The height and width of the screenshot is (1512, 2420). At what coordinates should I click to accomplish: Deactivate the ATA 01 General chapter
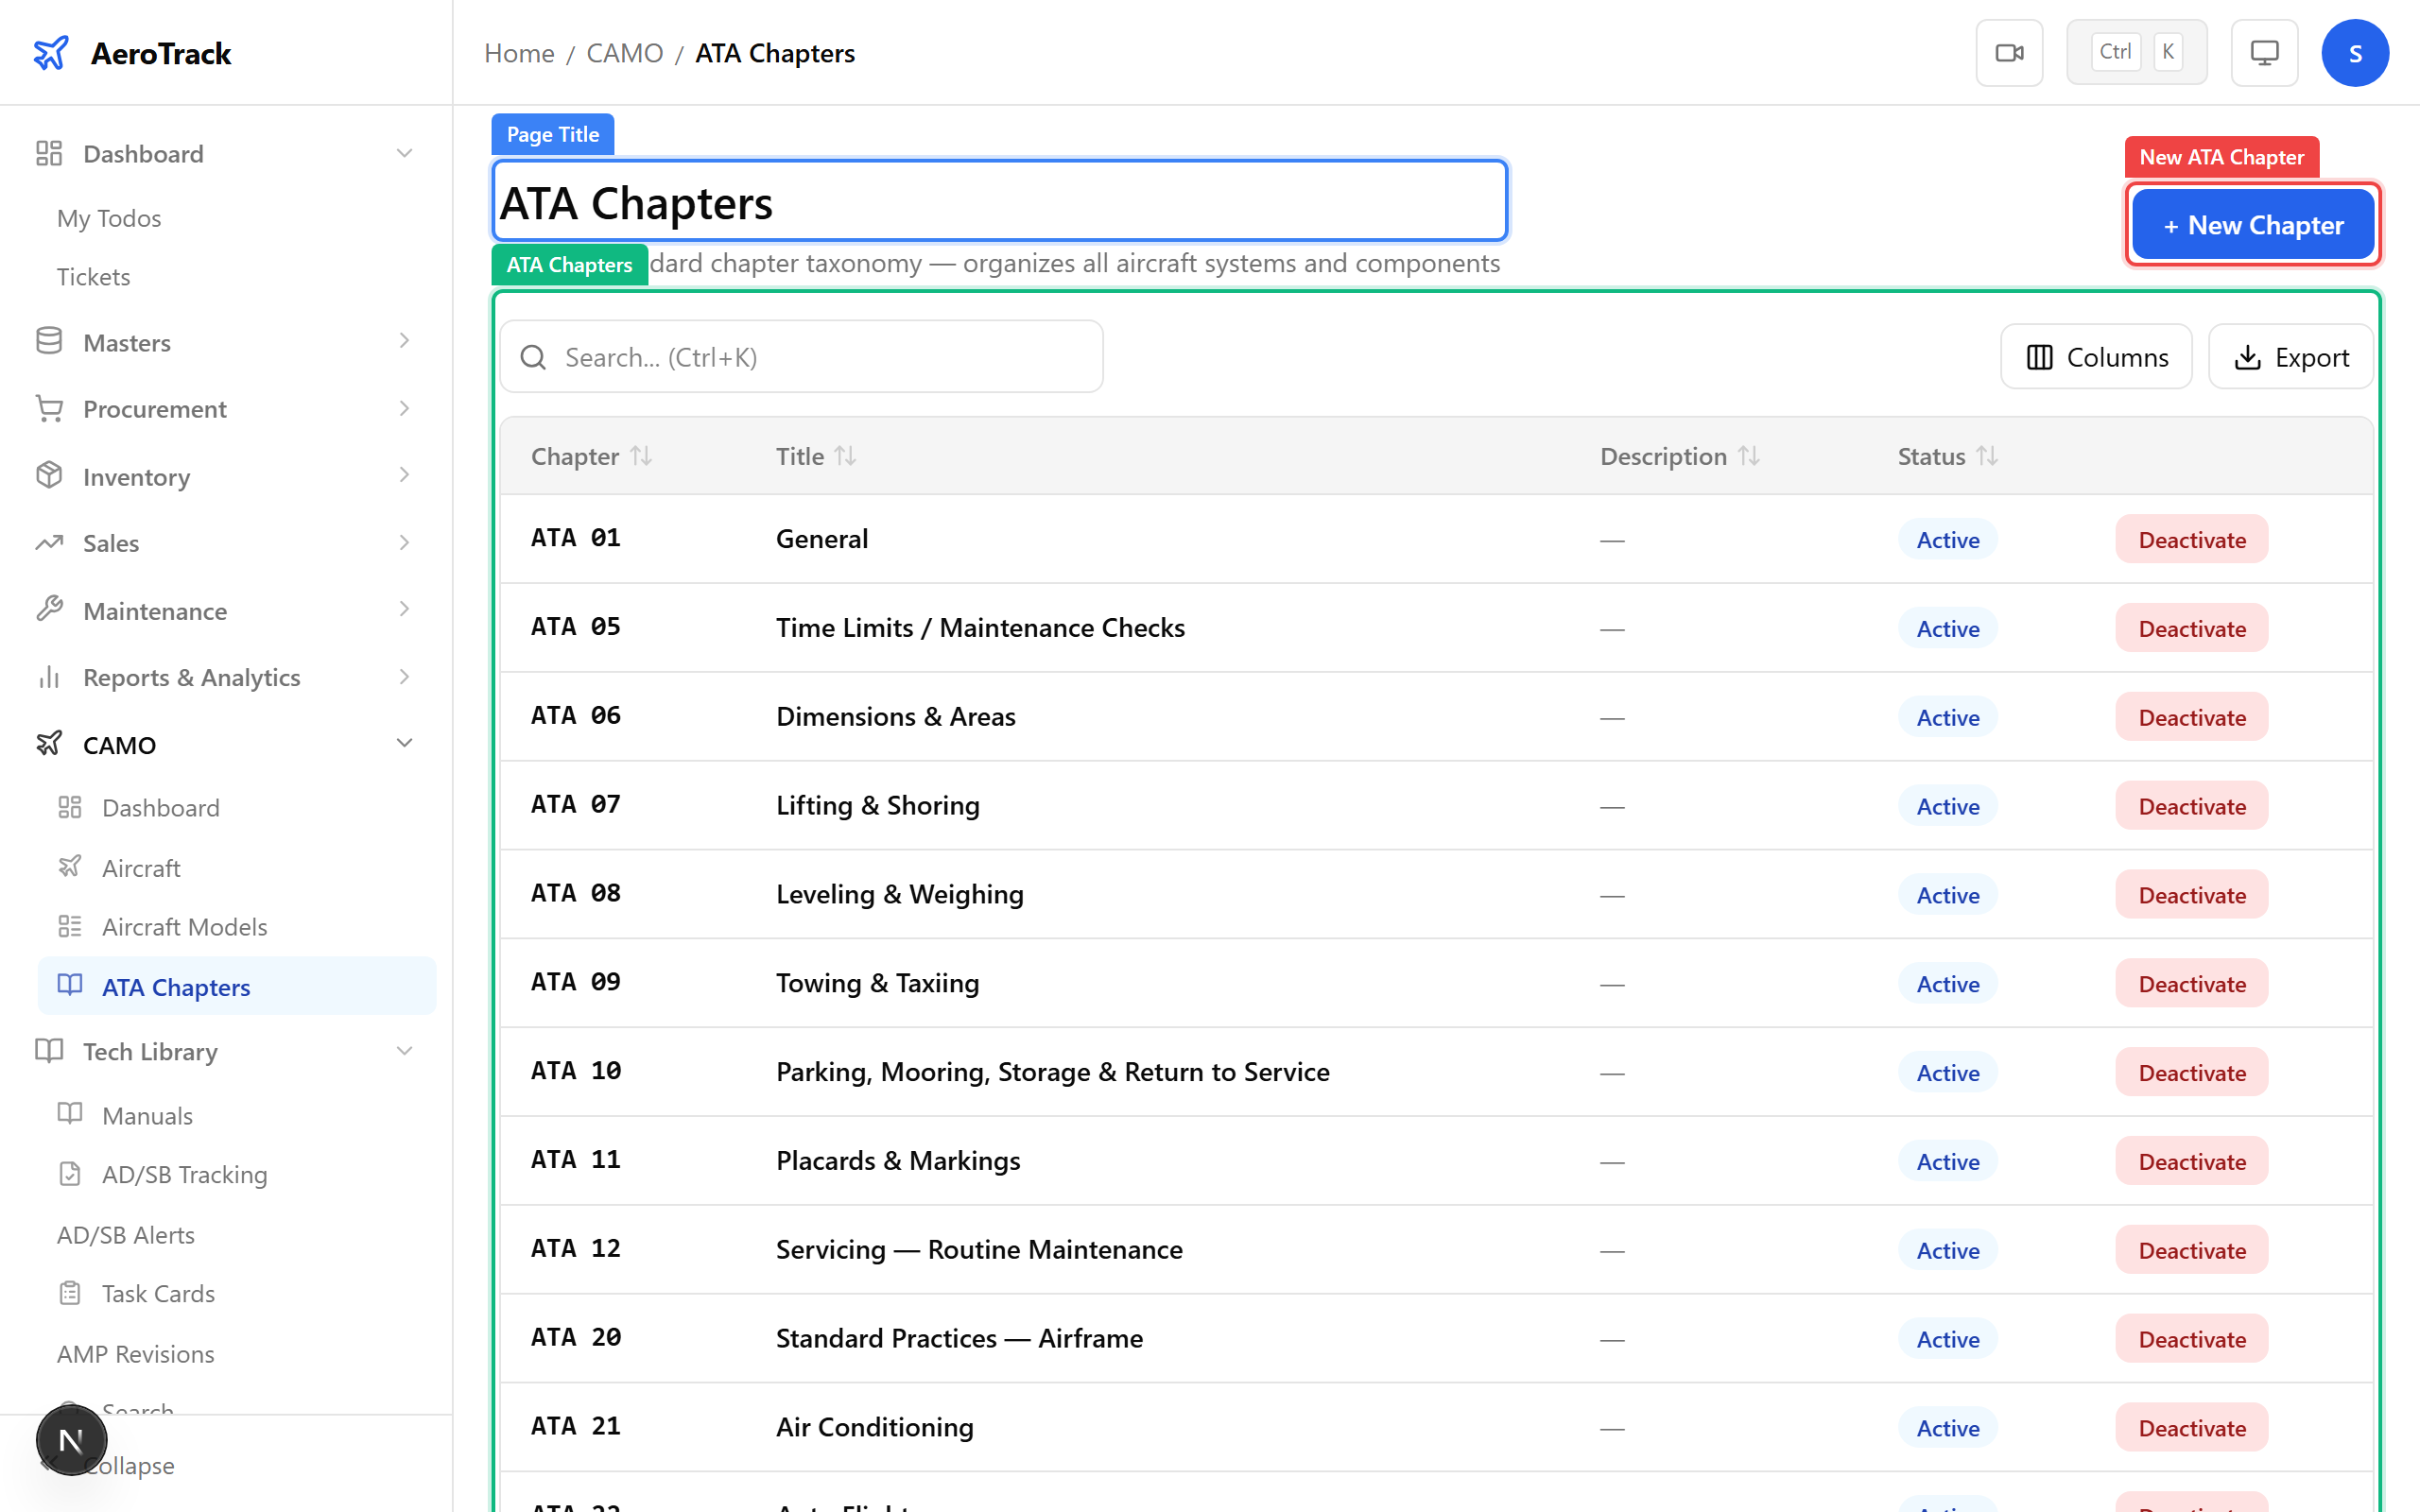coord(2191,540)
